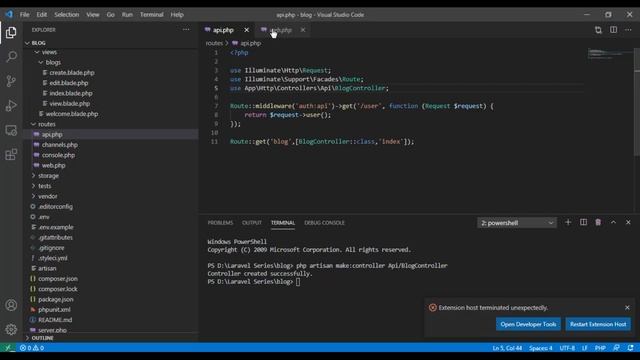Split the terminal panel
The image size is (640, 360).
point(583,222)
